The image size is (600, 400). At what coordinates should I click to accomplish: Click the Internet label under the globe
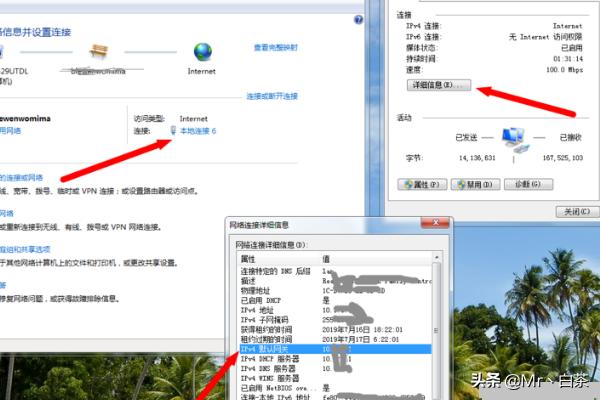[x=202, y=71]
